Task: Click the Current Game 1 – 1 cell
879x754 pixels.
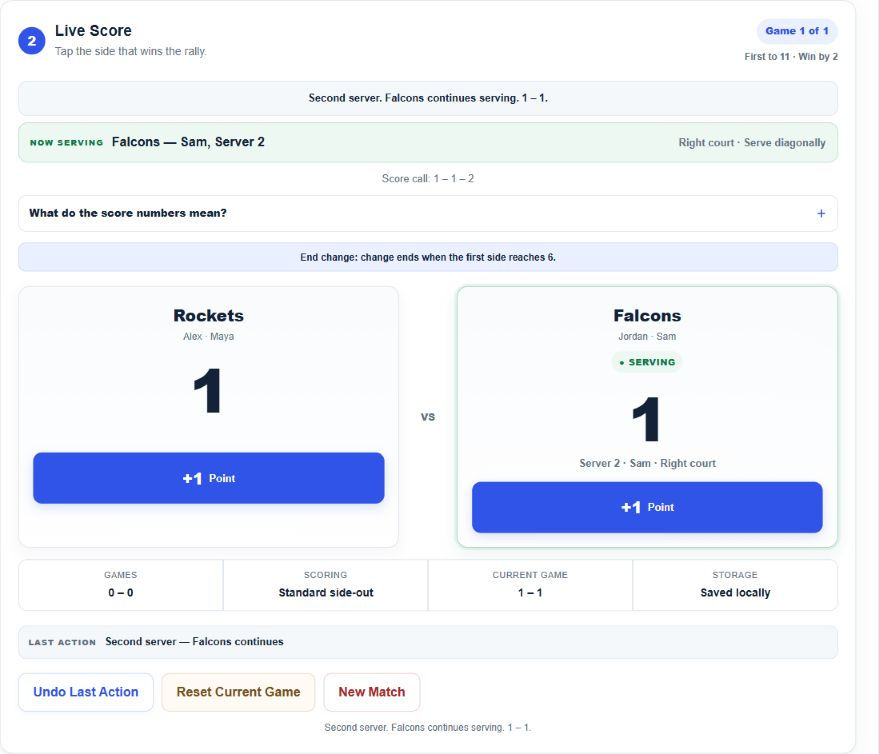Action: pyautogui.click(x=530, y=585)
